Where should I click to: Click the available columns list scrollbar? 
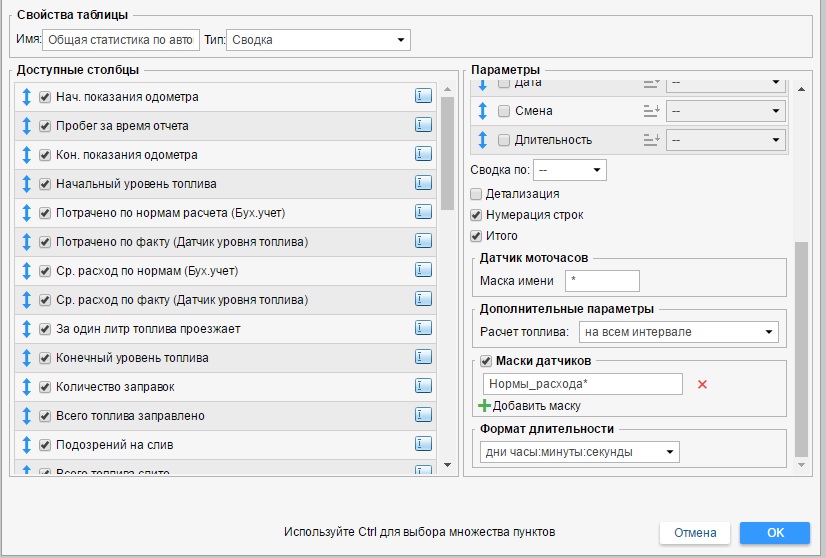click(447, 150)
